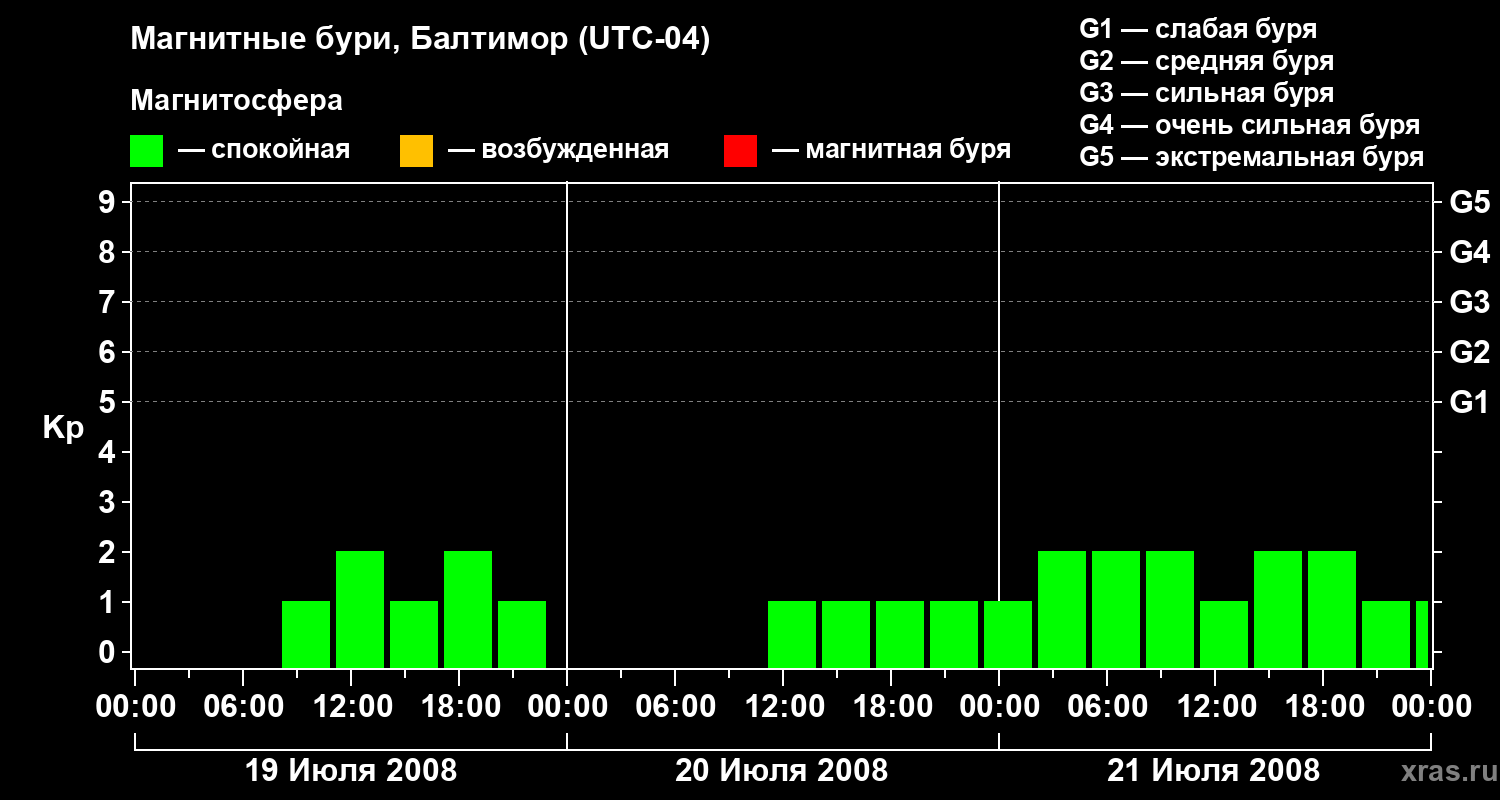Viewport: 1500px width, 800px height.
Task: Click the orange 'возбужденная' legend swatch
Action: point(416,151)
